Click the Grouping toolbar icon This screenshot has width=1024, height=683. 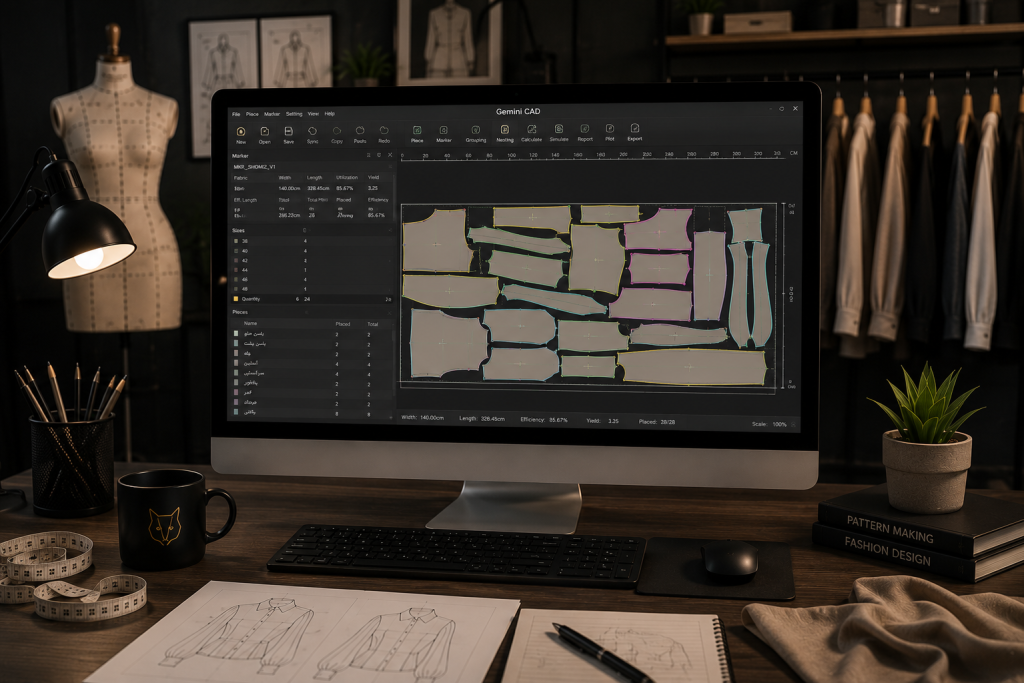click(475, 130)
